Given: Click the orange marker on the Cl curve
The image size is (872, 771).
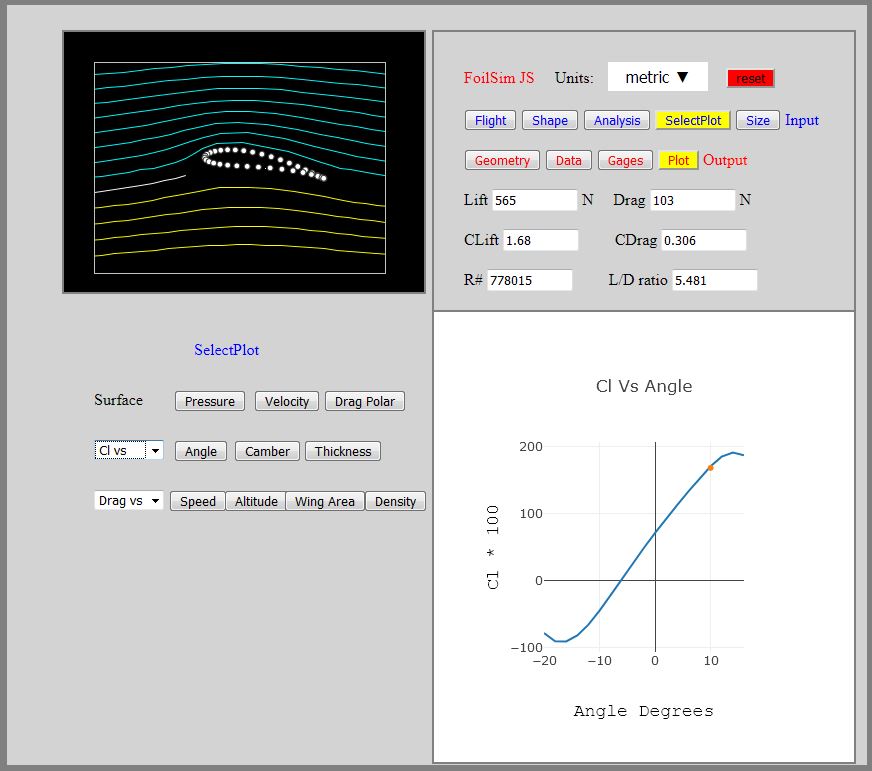Looking at the screenshot, I should click(711, 468).
